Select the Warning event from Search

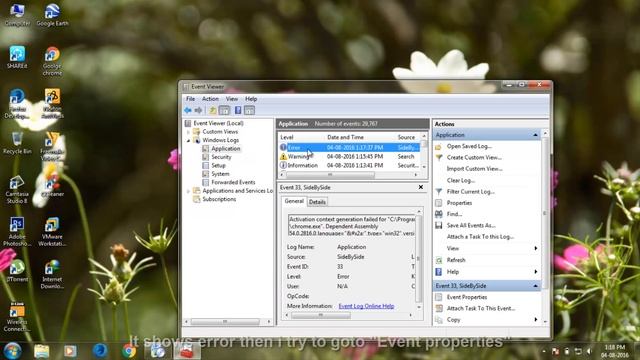[349, 156]
